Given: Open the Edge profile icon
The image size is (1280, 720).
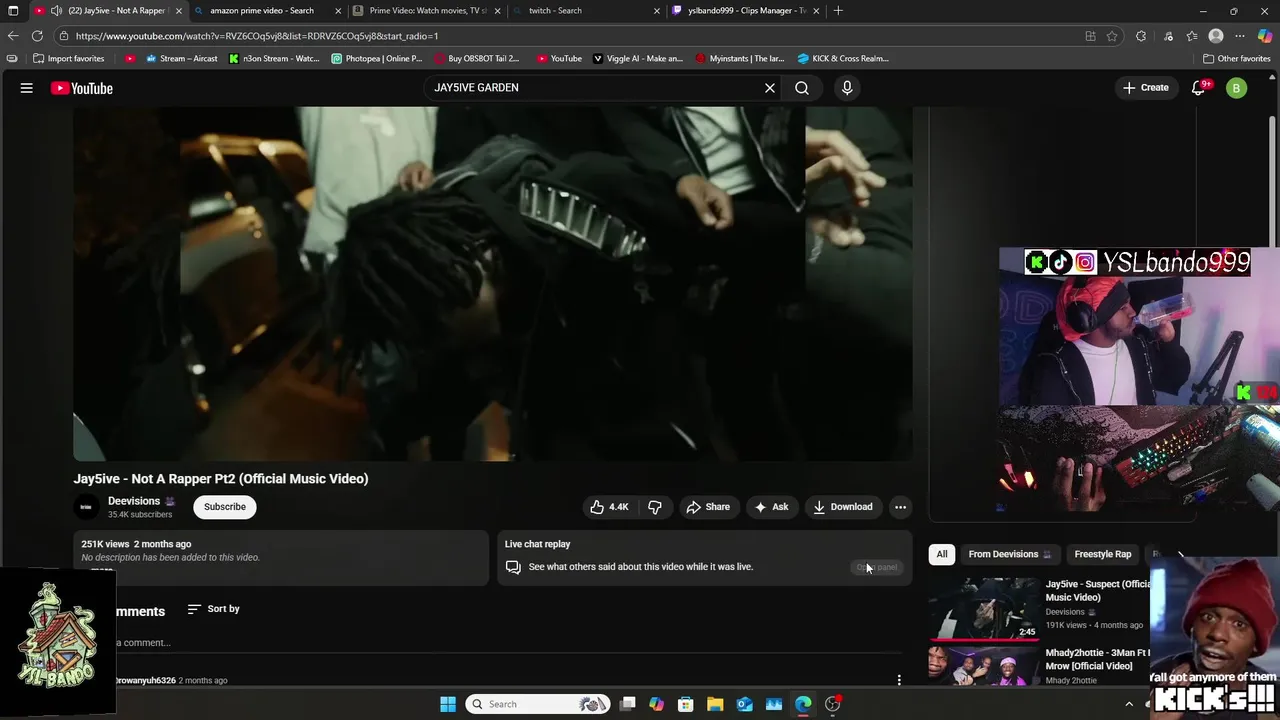Looking at the screenshot, I should (1216, 36).
